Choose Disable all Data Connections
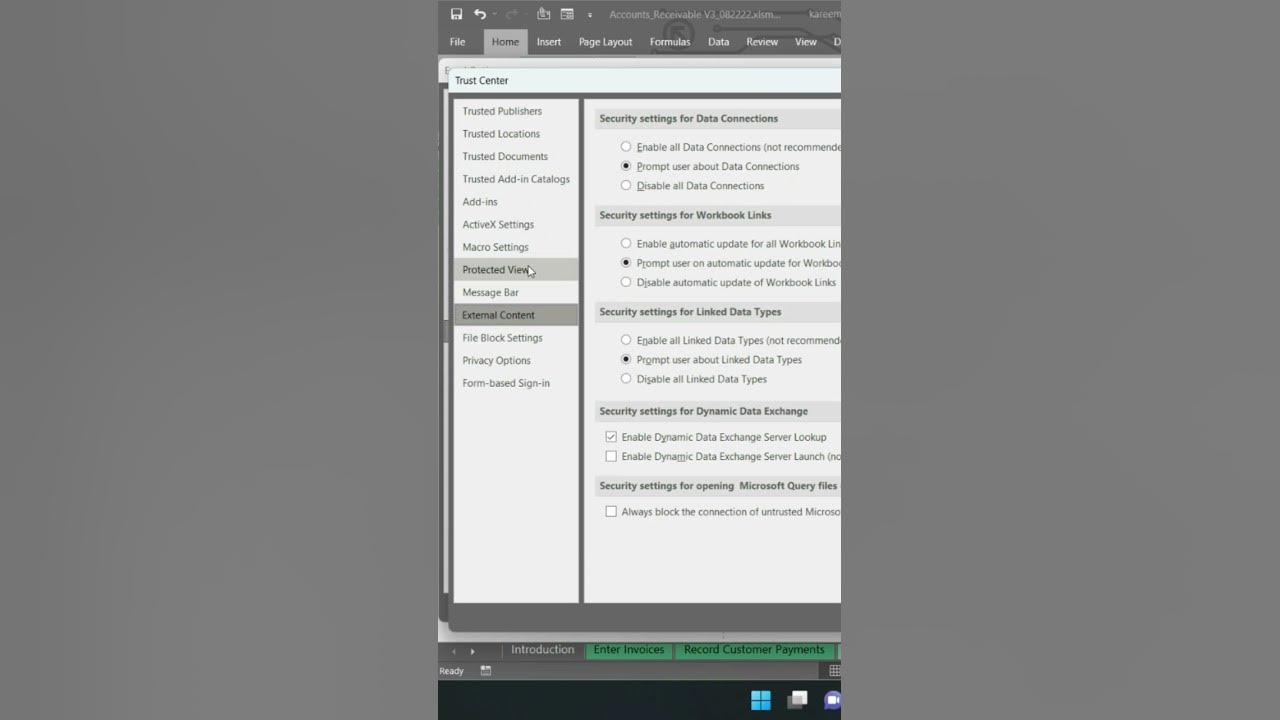This screenshot has height=720, width=1280. (626, 185)
